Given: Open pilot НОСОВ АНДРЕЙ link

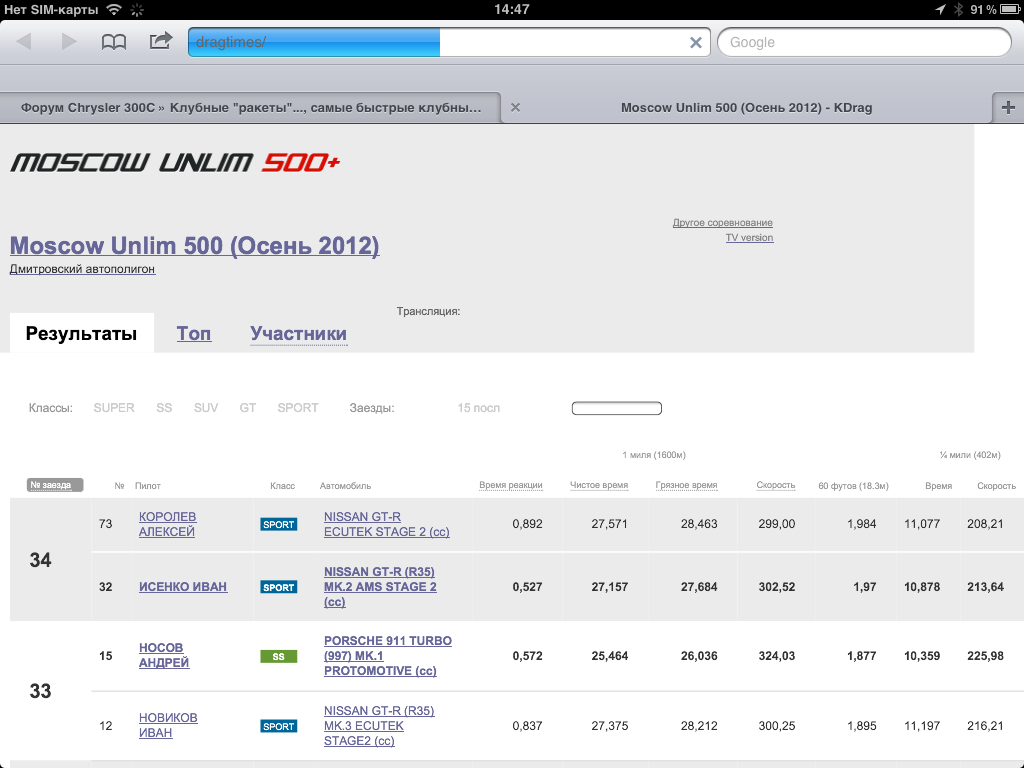Looking at the screenshot, I should coord(164,655).
